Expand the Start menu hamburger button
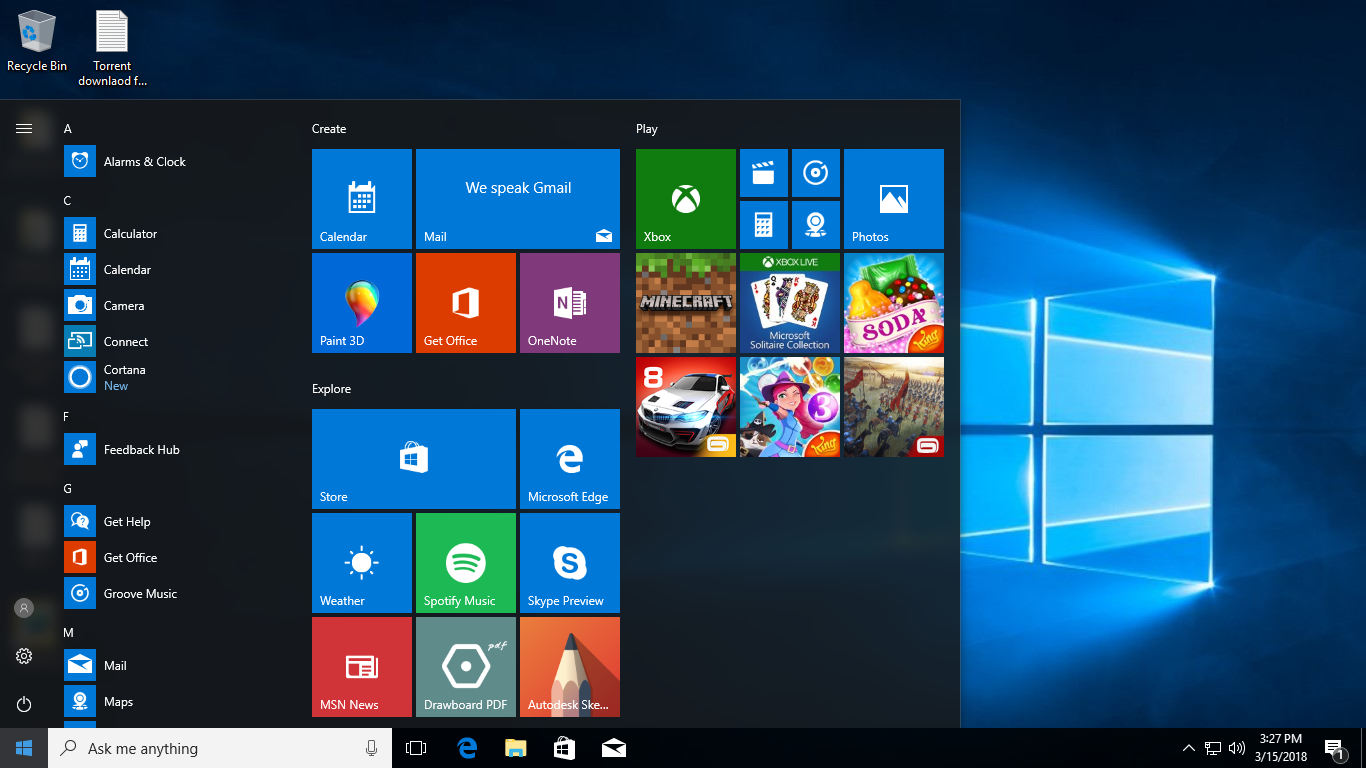1366x768 pixels. point(24,128)
